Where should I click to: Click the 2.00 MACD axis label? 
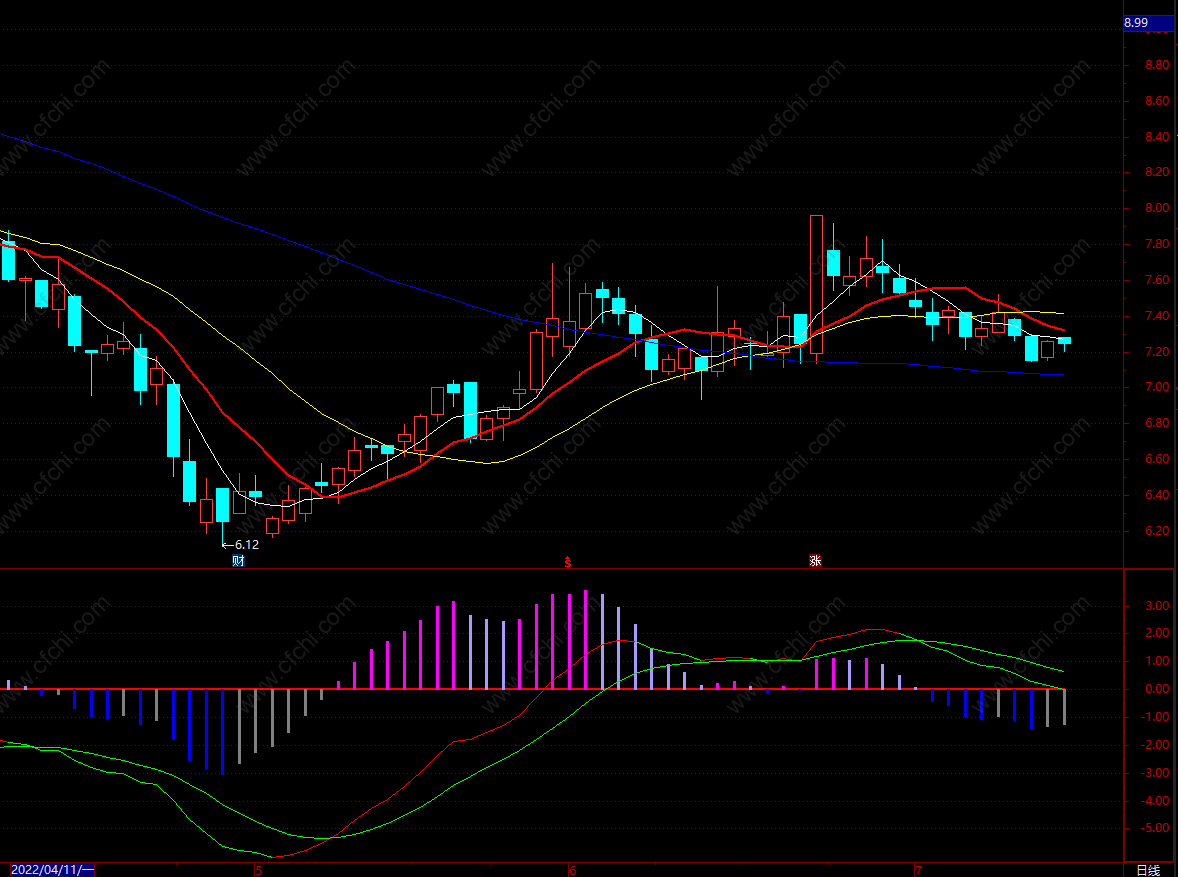(1157, 634)
